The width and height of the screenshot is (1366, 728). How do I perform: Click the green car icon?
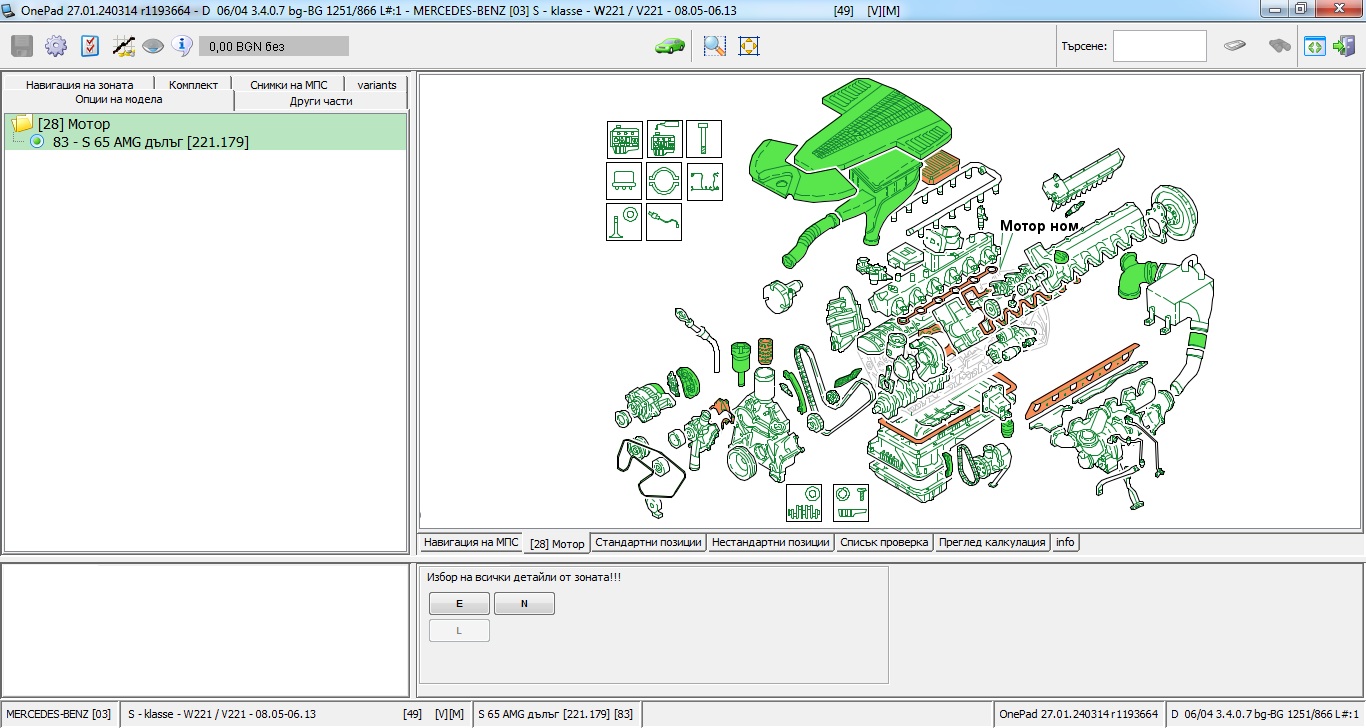tap(670, 46)
